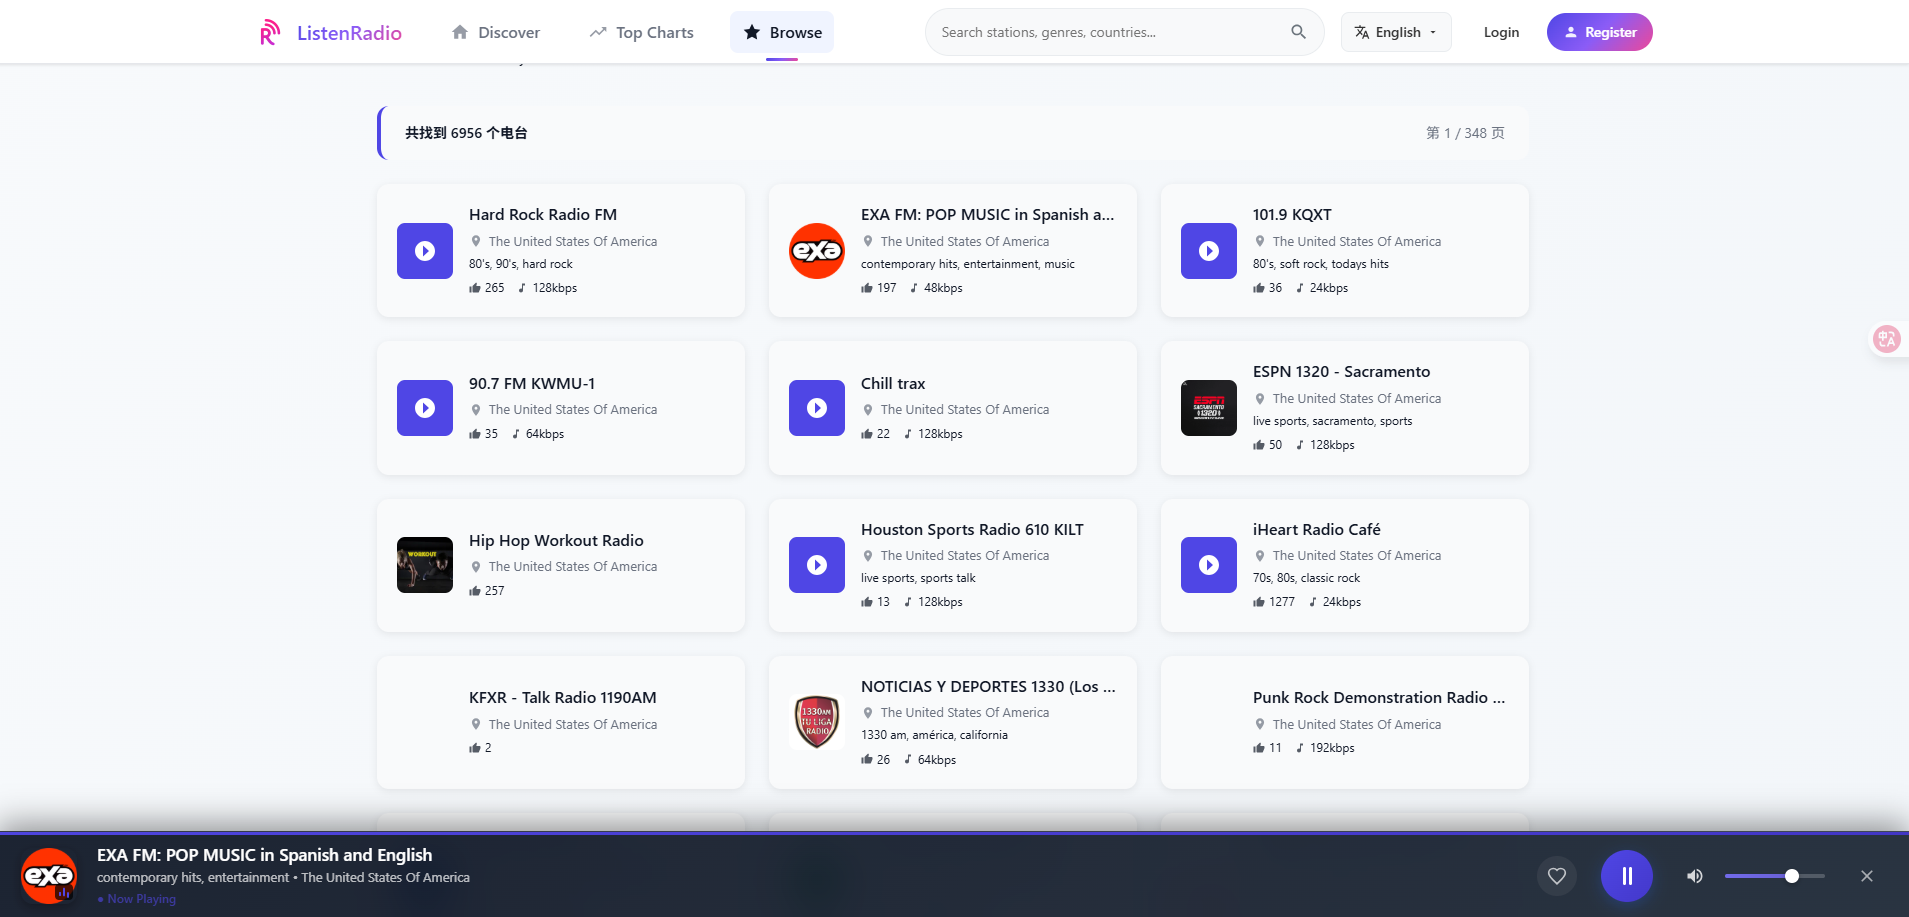This screenshot has width=1909, height=917.
Task: Click bitrate note icon on ESPN 1320
Action: pyautogui.click(x=1300, y=445)
